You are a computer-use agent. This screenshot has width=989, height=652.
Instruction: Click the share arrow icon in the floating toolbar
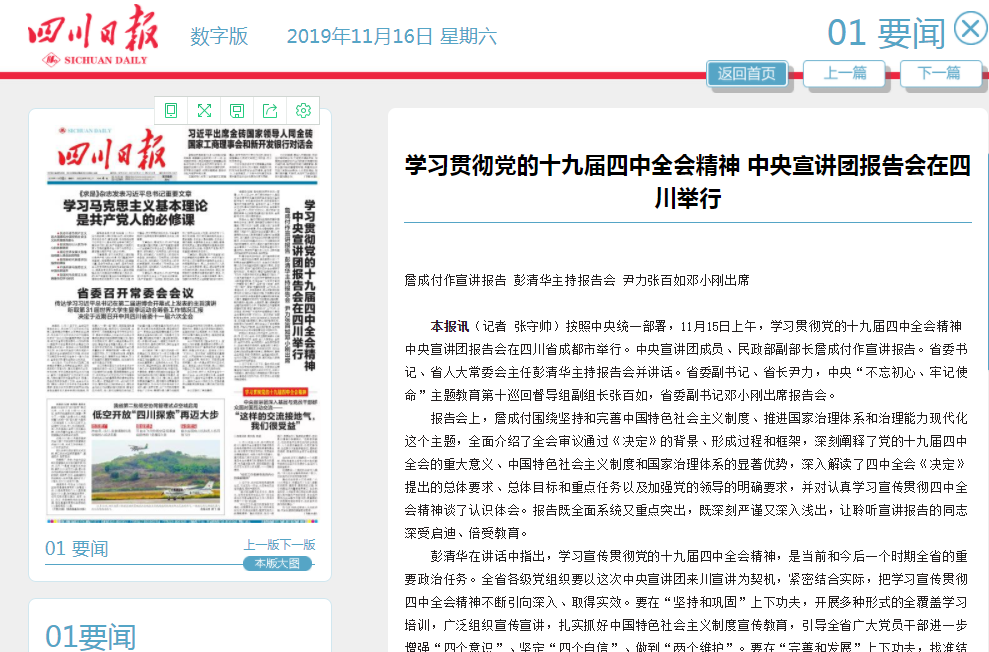pos(270,111)
